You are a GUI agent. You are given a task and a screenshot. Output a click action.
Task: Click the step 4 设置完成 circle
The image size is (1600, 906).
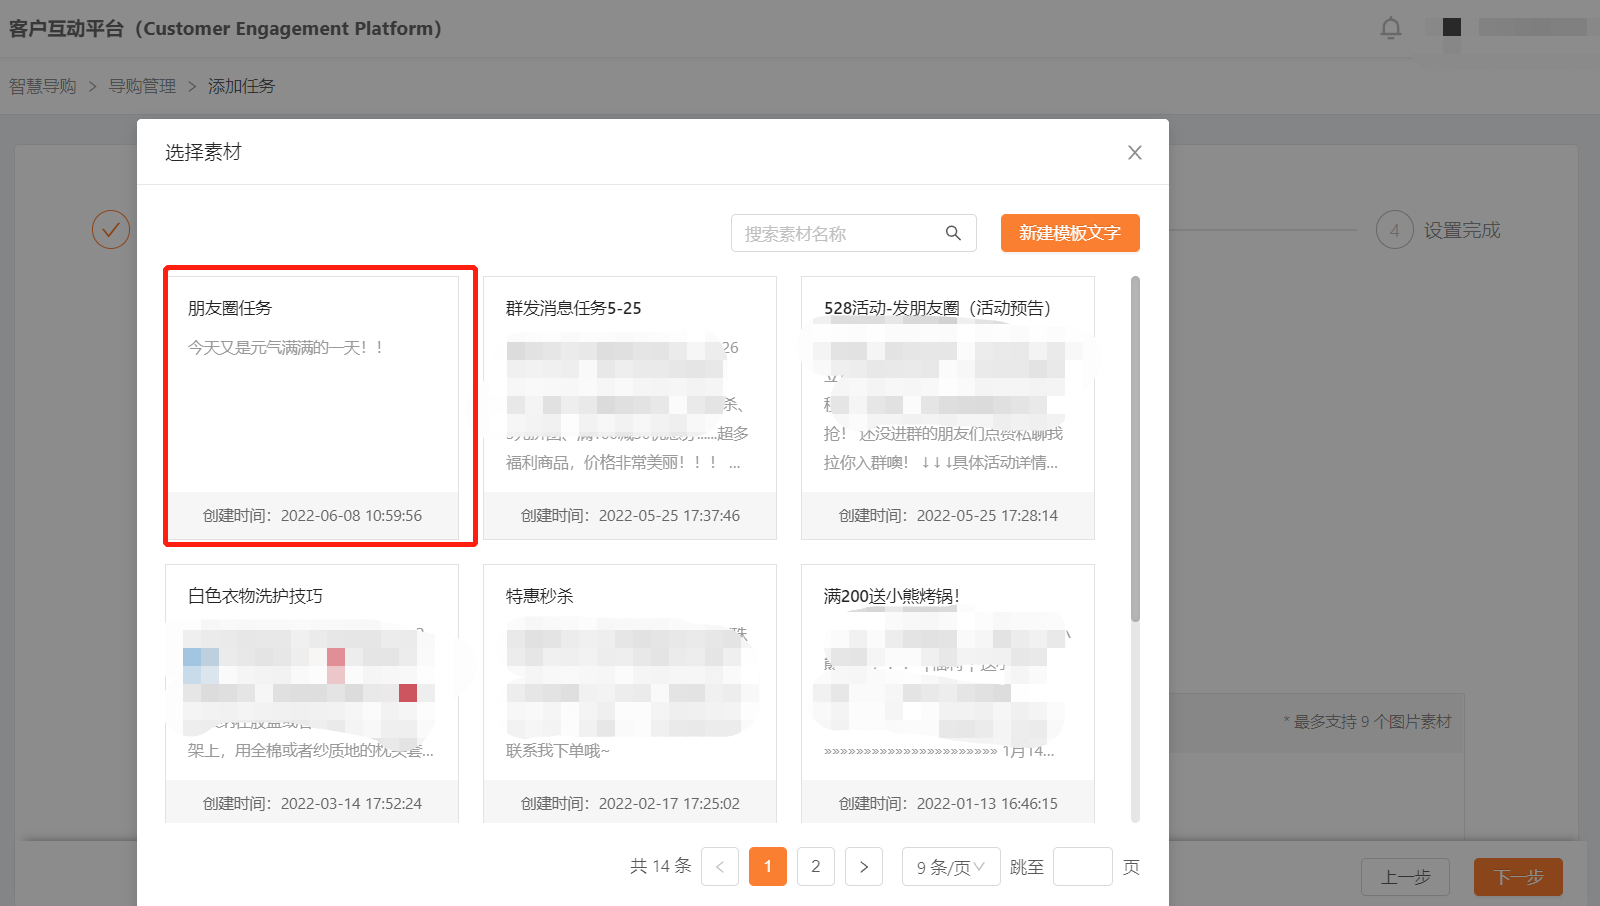click(x=1394, y=230)
